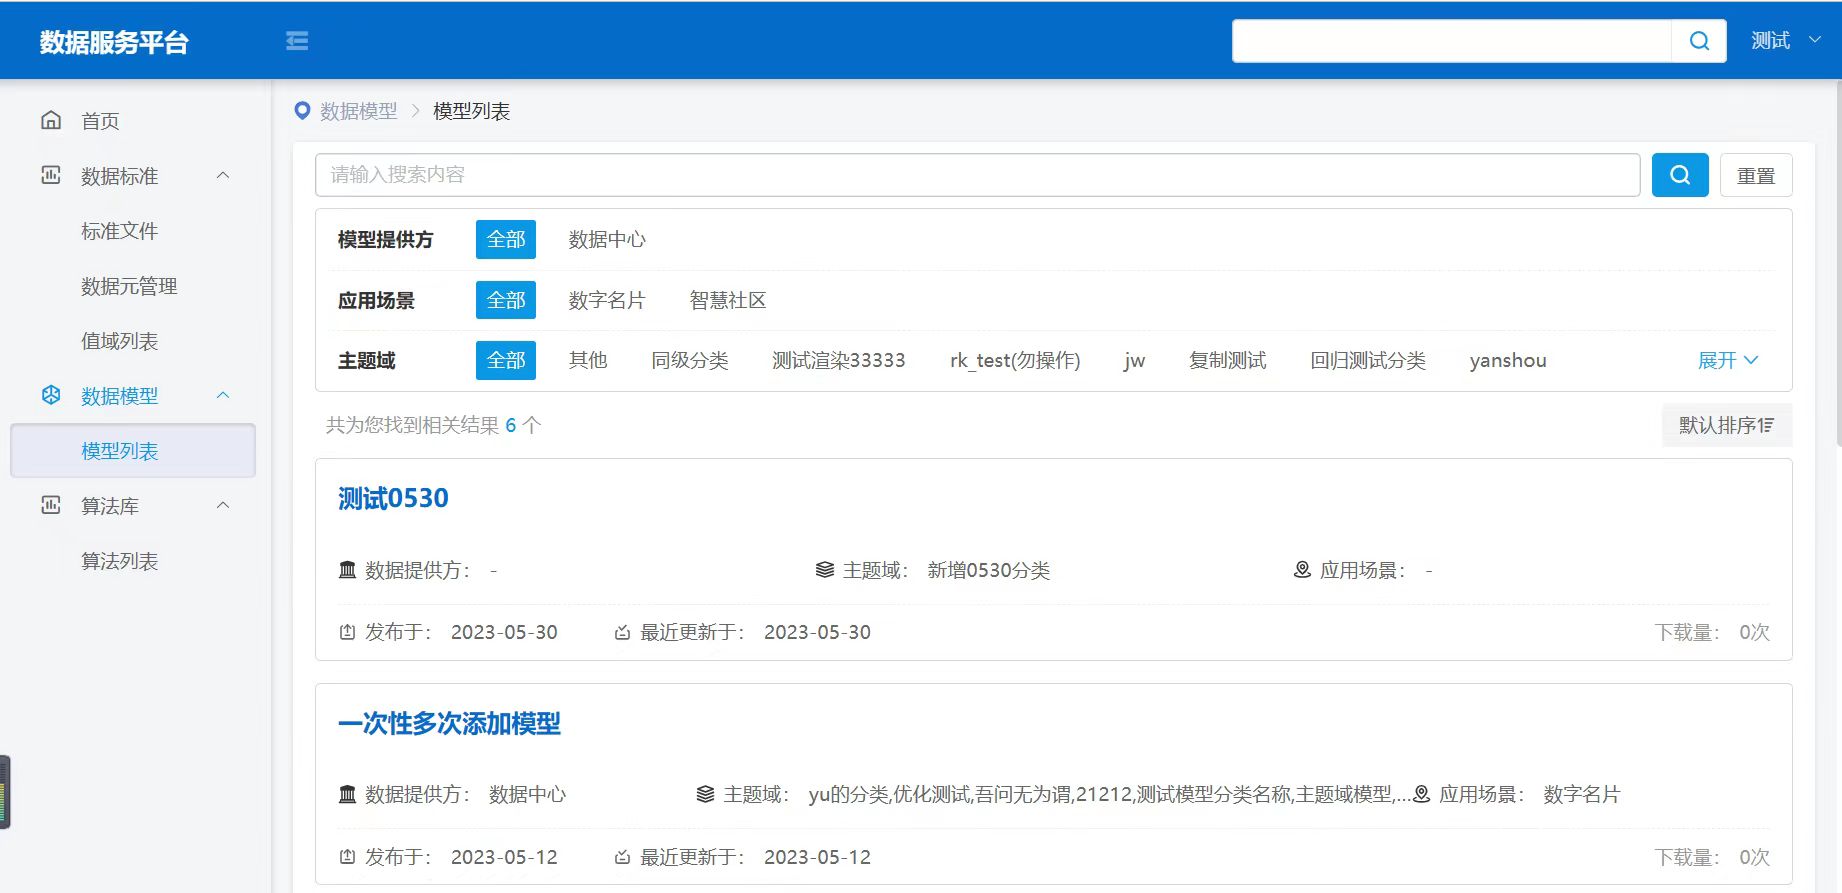The width and height of the screenshot is (1842, 893).
Task: Open the 测试0530 model title link
Action: pos(393,498)
